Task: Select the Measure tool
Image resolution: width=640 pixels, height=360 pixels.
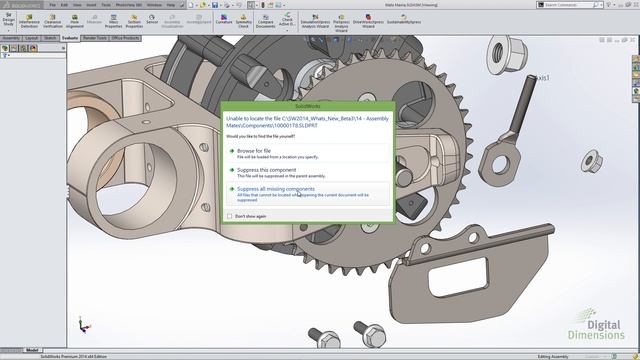Action: point(94,19)
